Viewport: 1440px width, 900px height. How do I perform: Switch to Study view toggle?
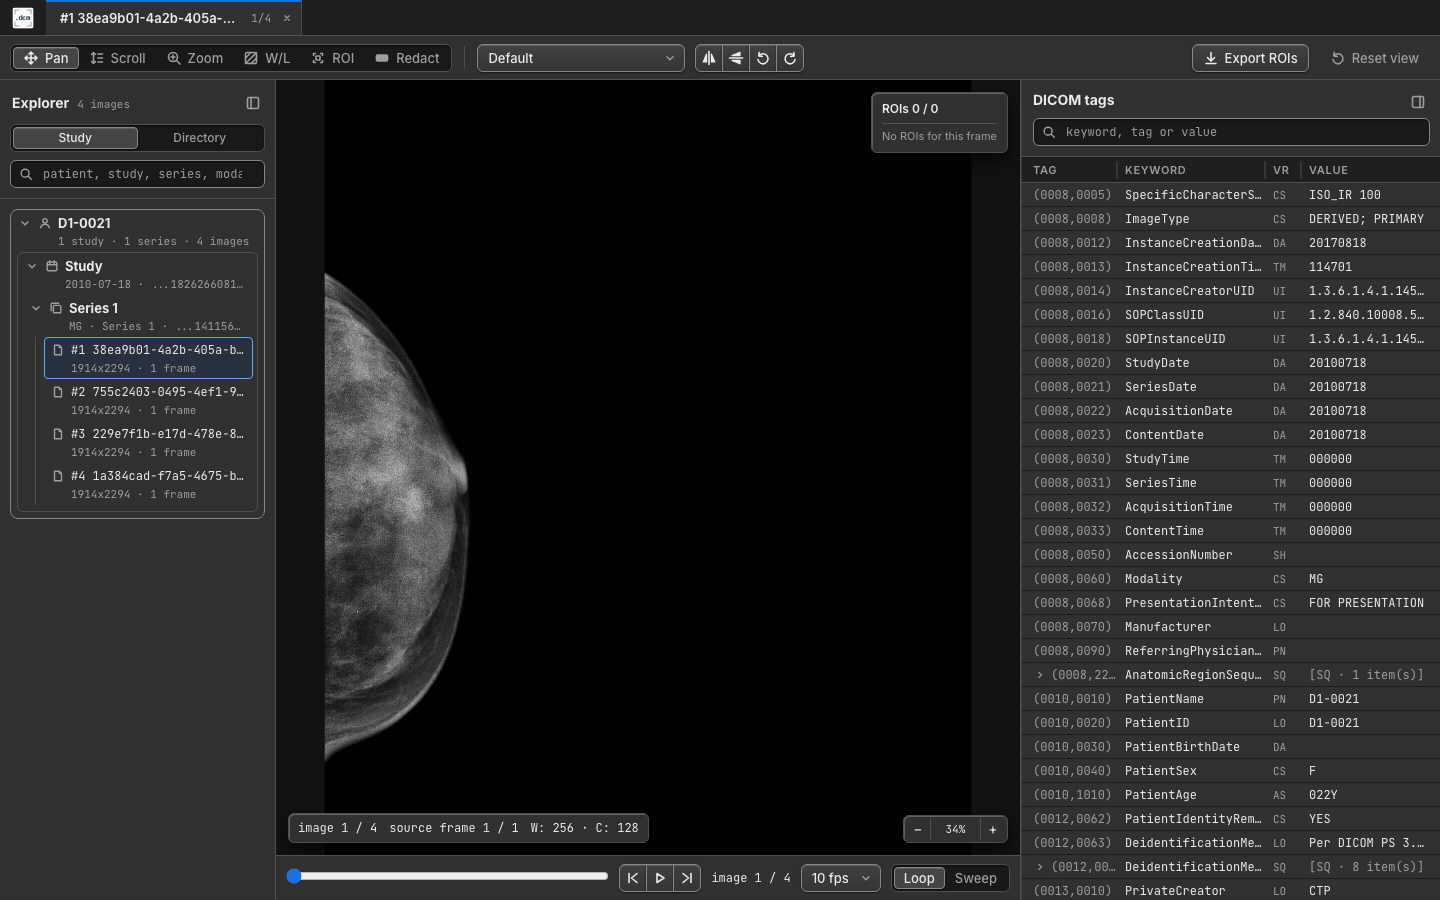click(75, 138)
